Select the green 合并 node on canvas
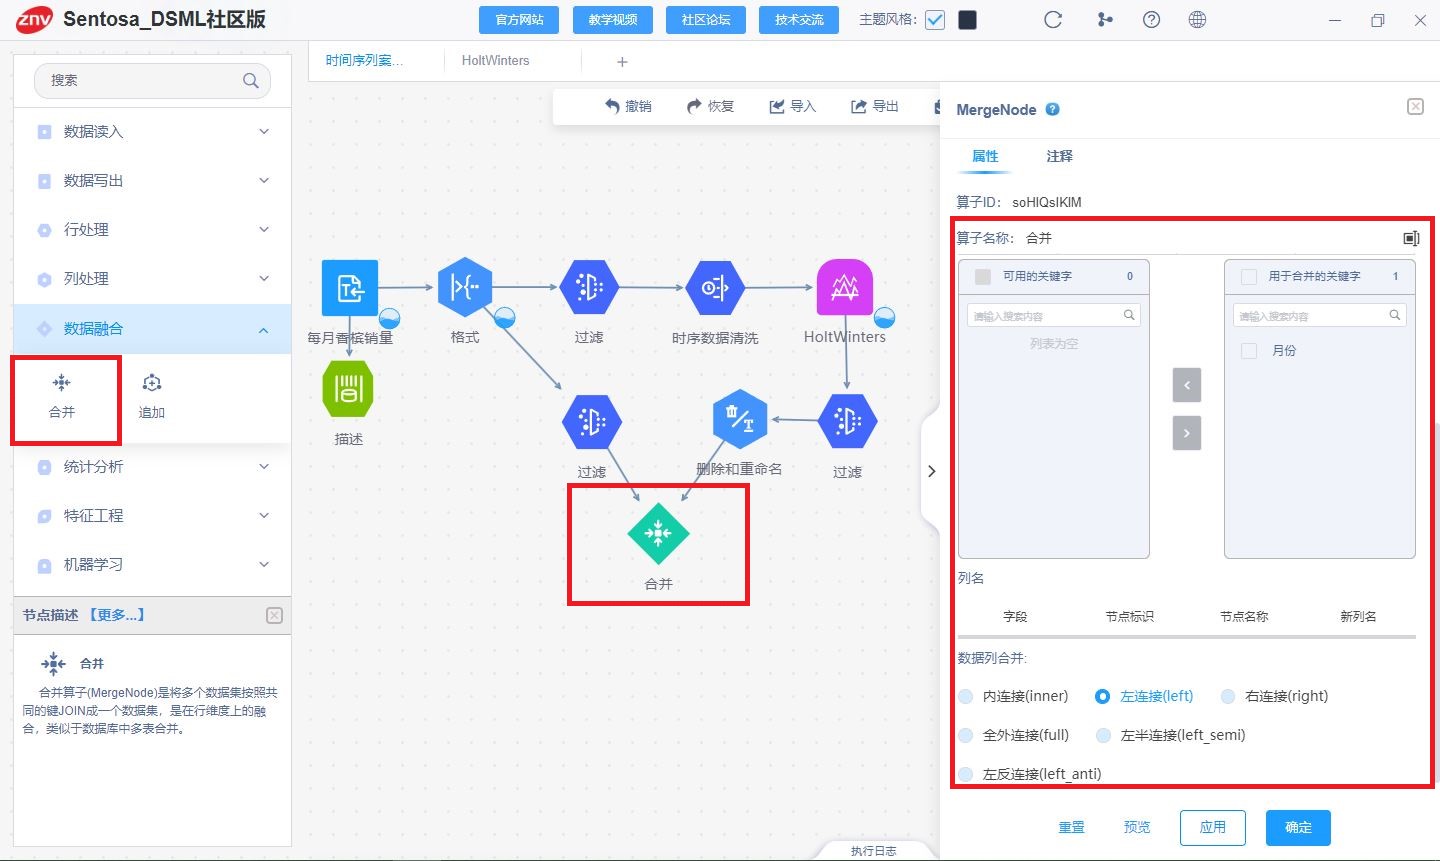 [x=658, y=534]
